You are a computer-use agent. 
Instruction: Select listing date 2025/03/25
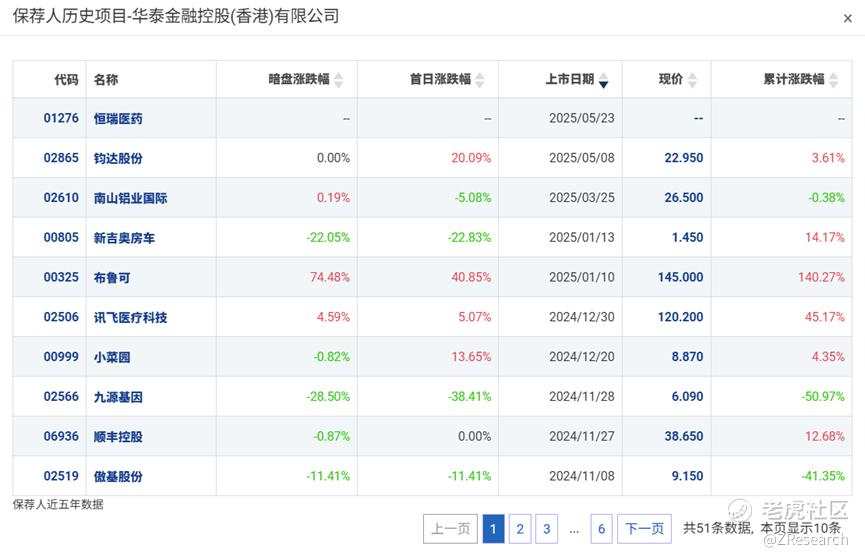(581, 198)
